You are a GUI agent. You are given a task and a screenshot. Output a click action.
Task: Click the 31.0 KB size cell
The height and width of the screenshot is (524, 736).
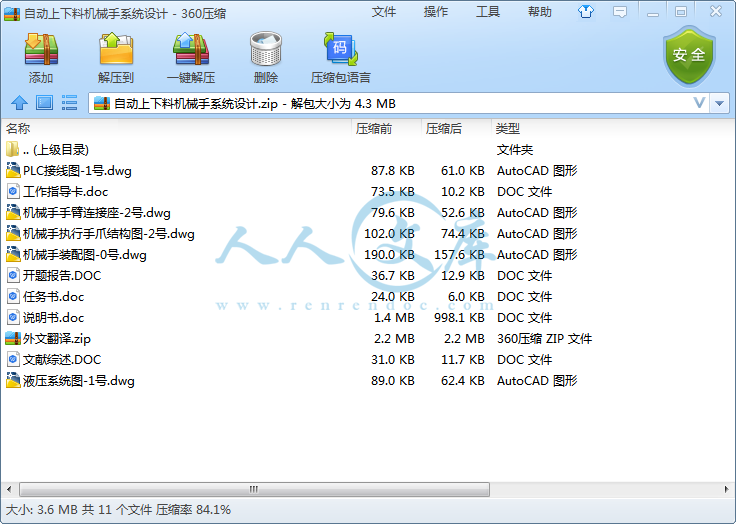coord(393,360)
